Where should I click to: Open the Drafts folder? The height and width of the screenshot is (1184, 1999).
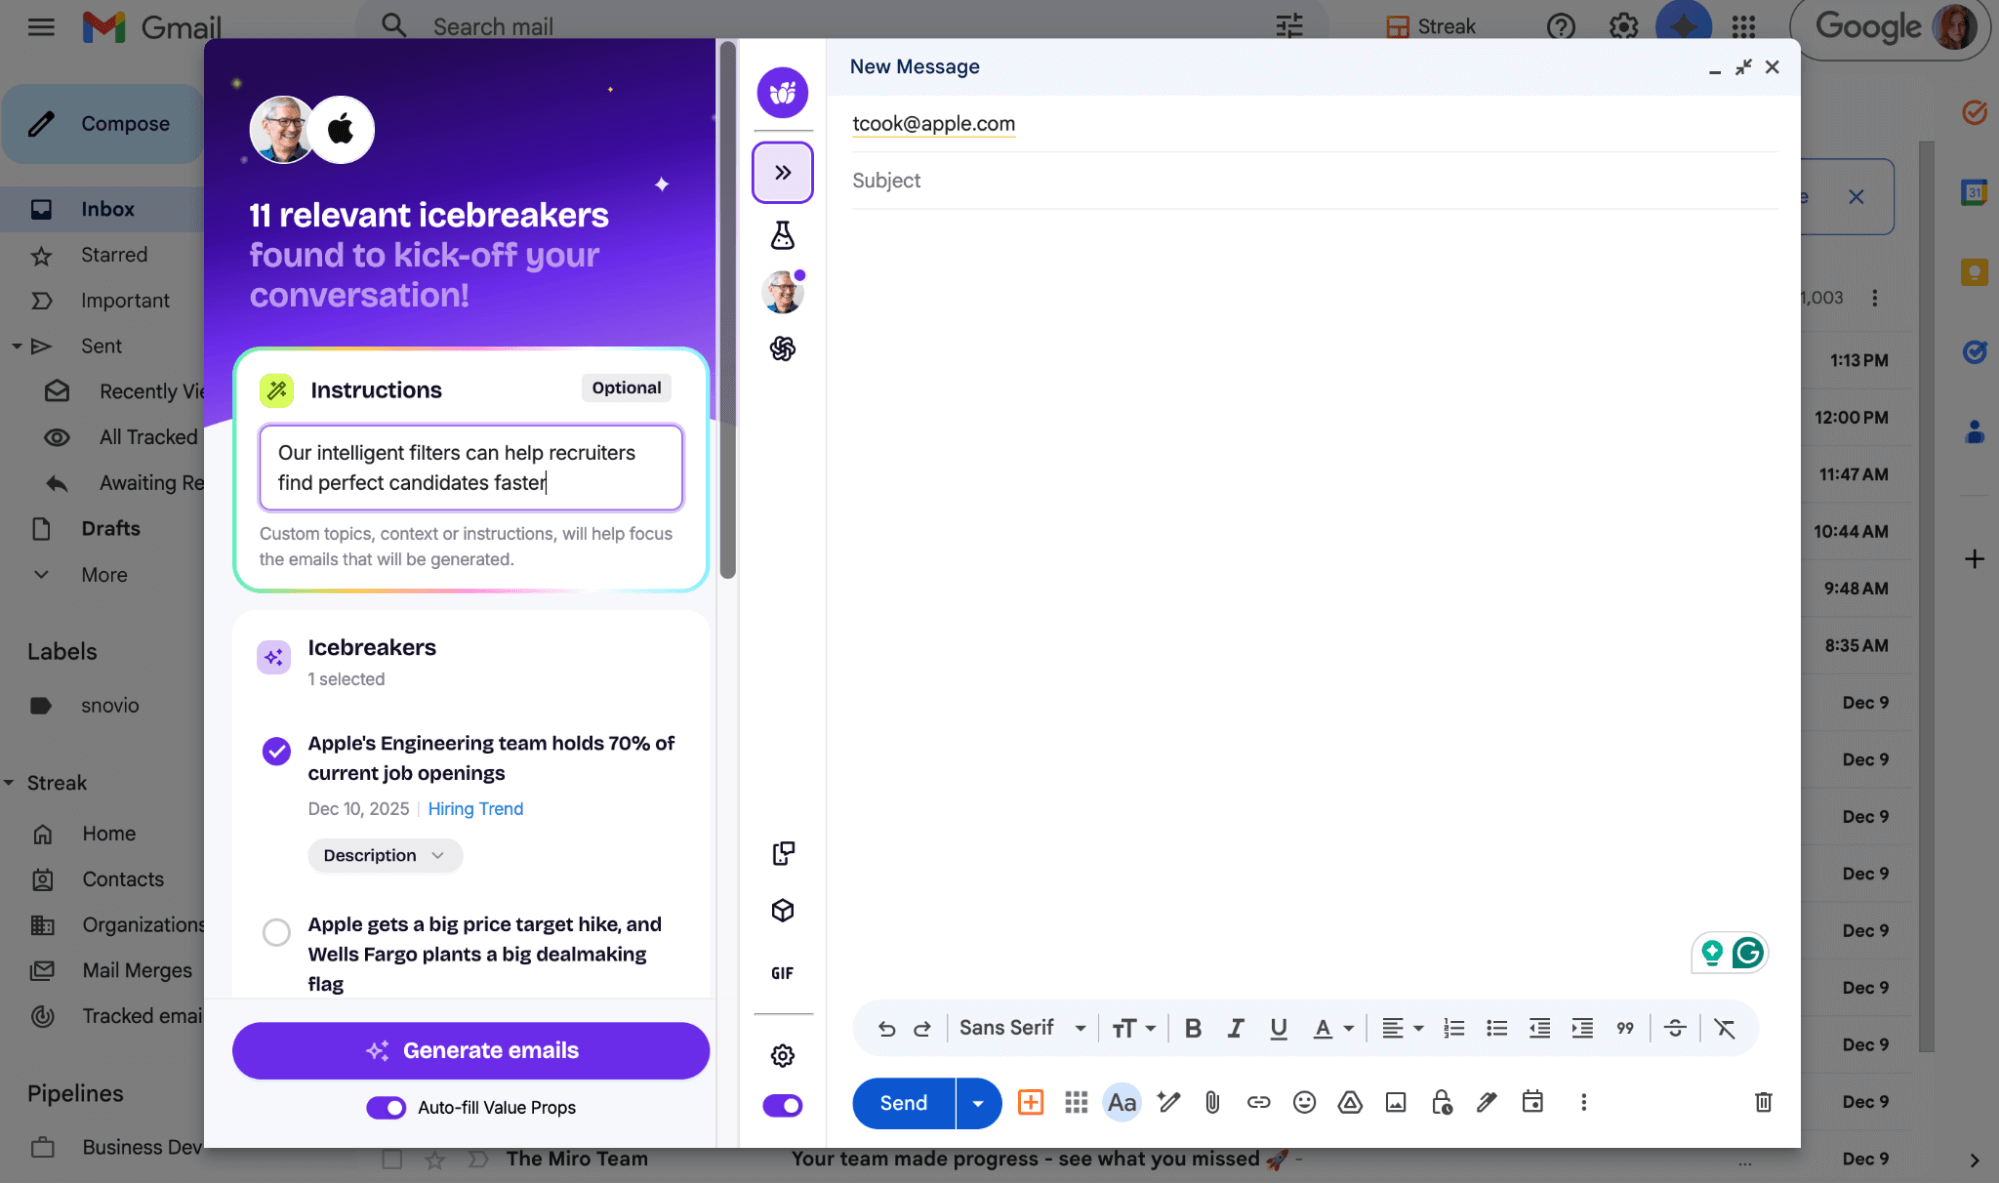[x=110, y=528]
